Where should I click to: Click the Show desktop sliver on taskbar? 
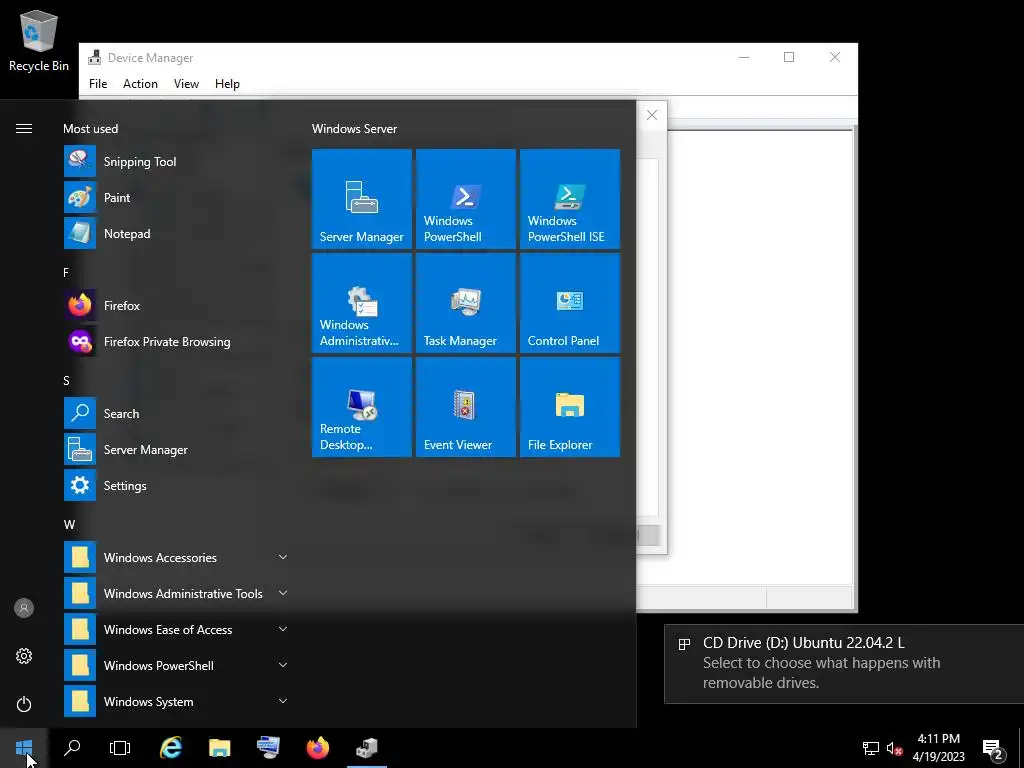1021,748
